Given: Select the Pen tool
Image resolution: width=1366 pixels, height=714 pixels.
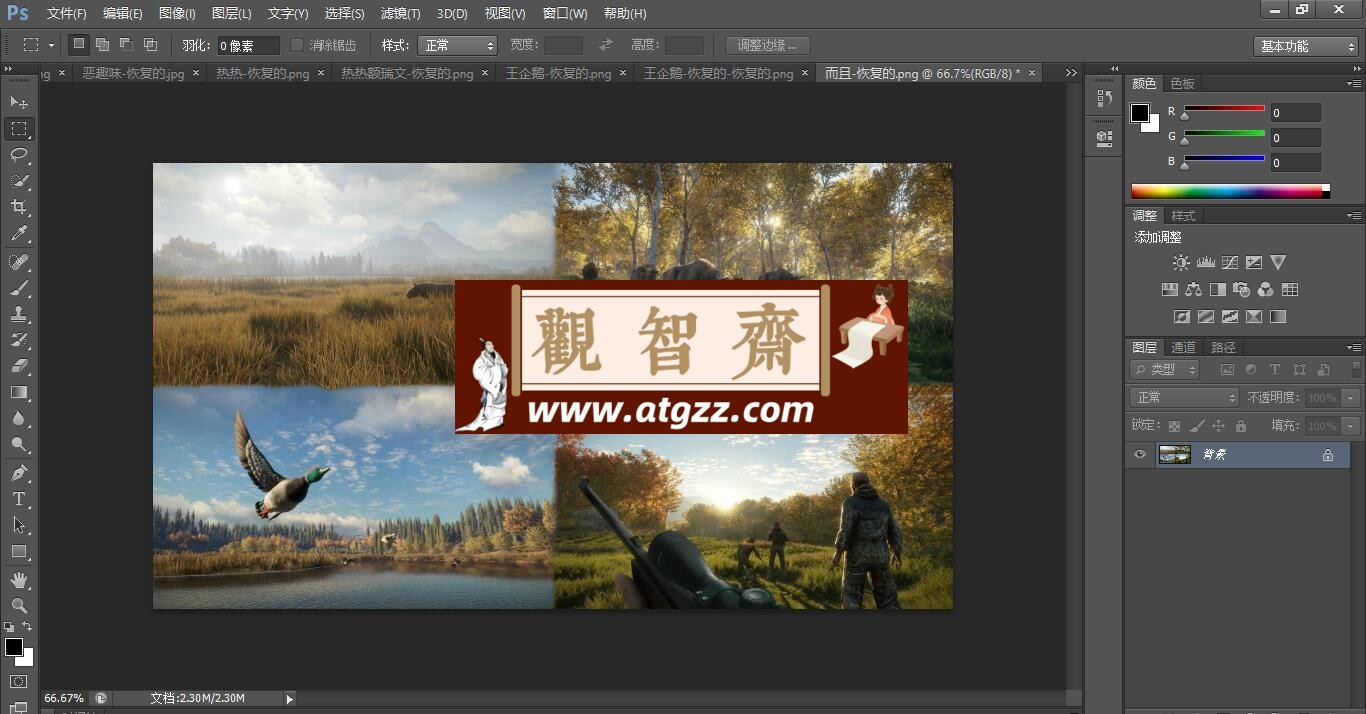Looking at the screenshot, I should pyautogui.click(x=19, y=472).
